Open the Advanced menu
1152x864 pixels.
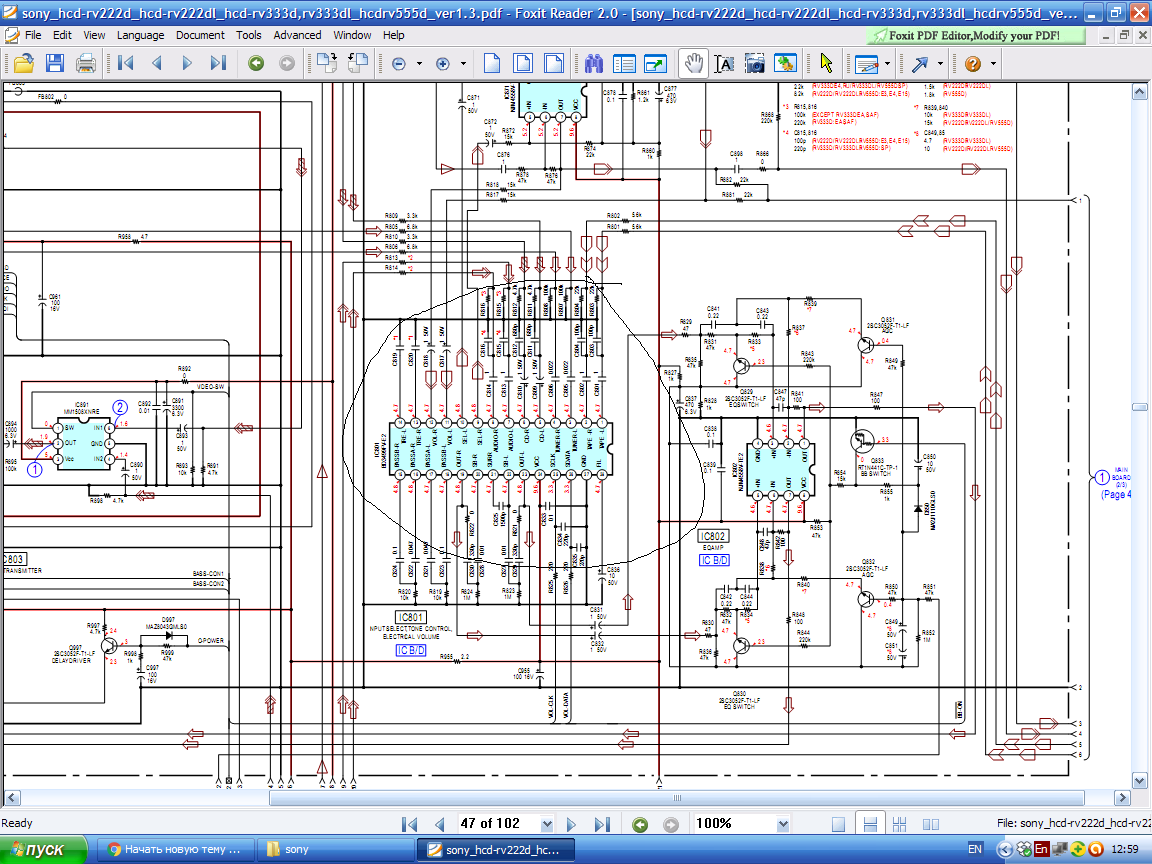tap(297, 35)
